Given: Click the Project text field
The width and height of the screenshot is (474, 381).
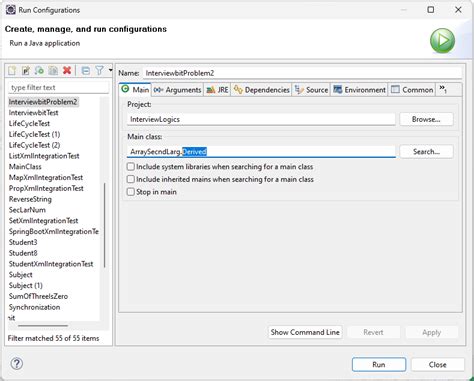Looking at the screenshot, I should coord(261,119).
